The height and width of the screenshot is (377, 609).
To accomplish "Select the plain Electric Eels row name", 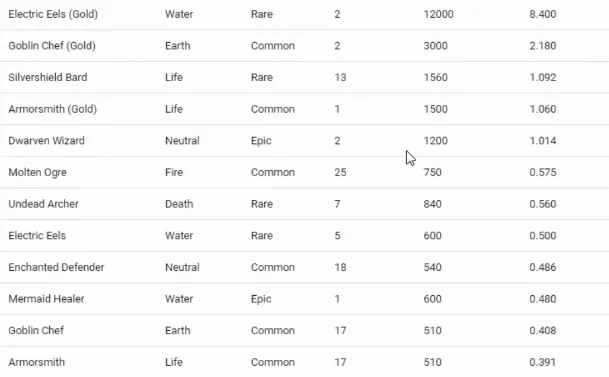I will [37, 236].
